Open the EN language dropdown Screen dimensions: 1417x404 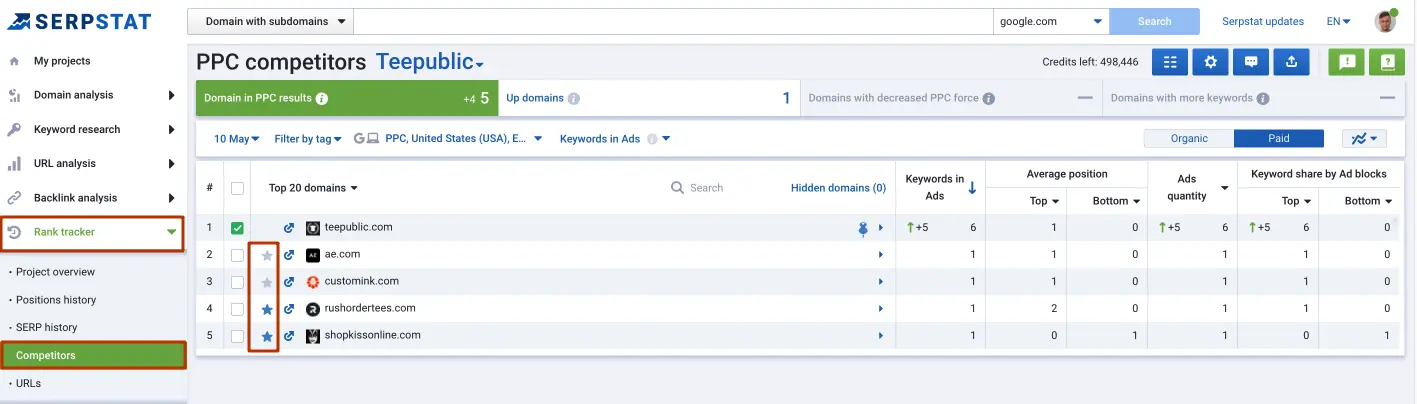pos(1338,21)
